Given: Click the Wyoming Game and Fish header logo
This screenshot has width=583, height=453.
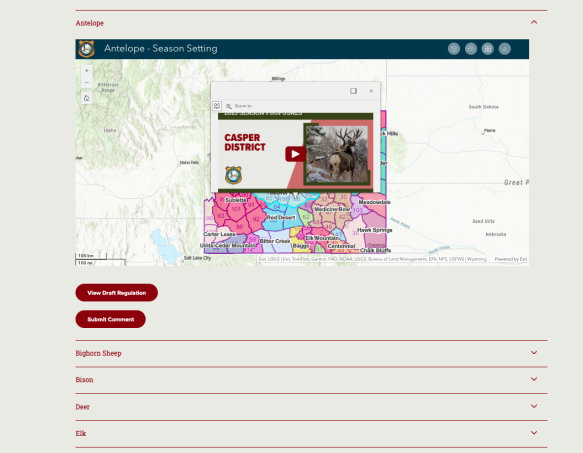Looking at the screenshot, I should pos(86,49).
